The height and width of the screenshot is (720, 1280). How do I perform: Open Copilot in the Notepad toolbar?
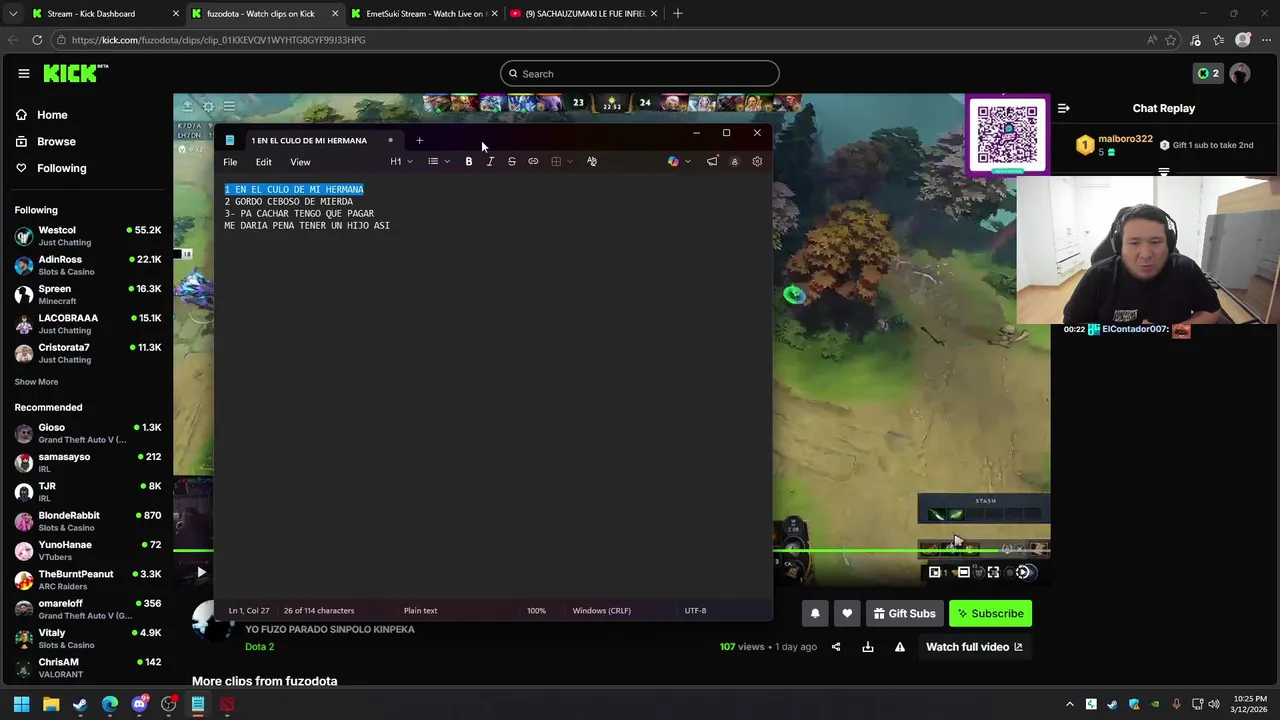coord(673,162)
